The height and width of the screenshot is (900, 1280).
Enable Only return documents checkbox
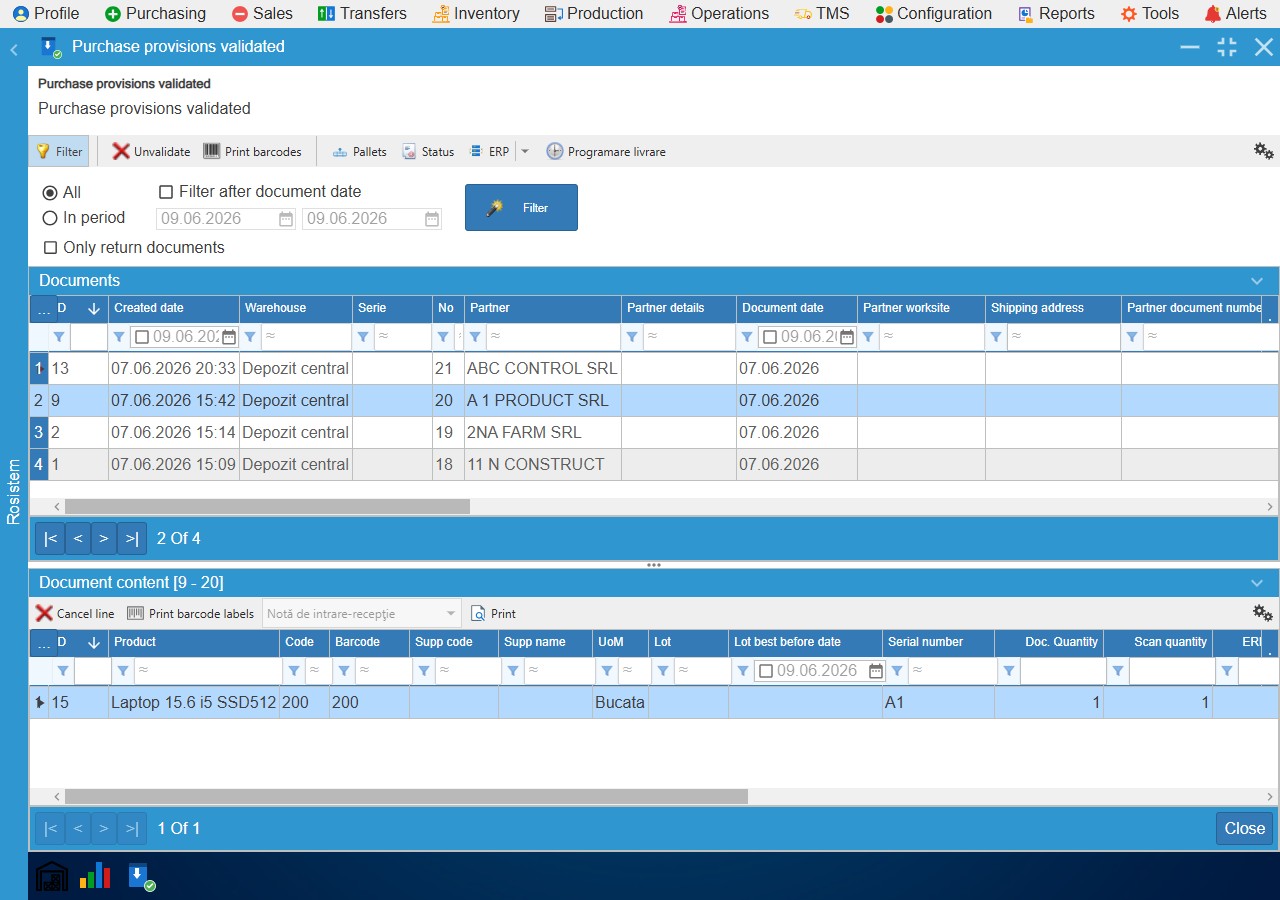[50, 247]
